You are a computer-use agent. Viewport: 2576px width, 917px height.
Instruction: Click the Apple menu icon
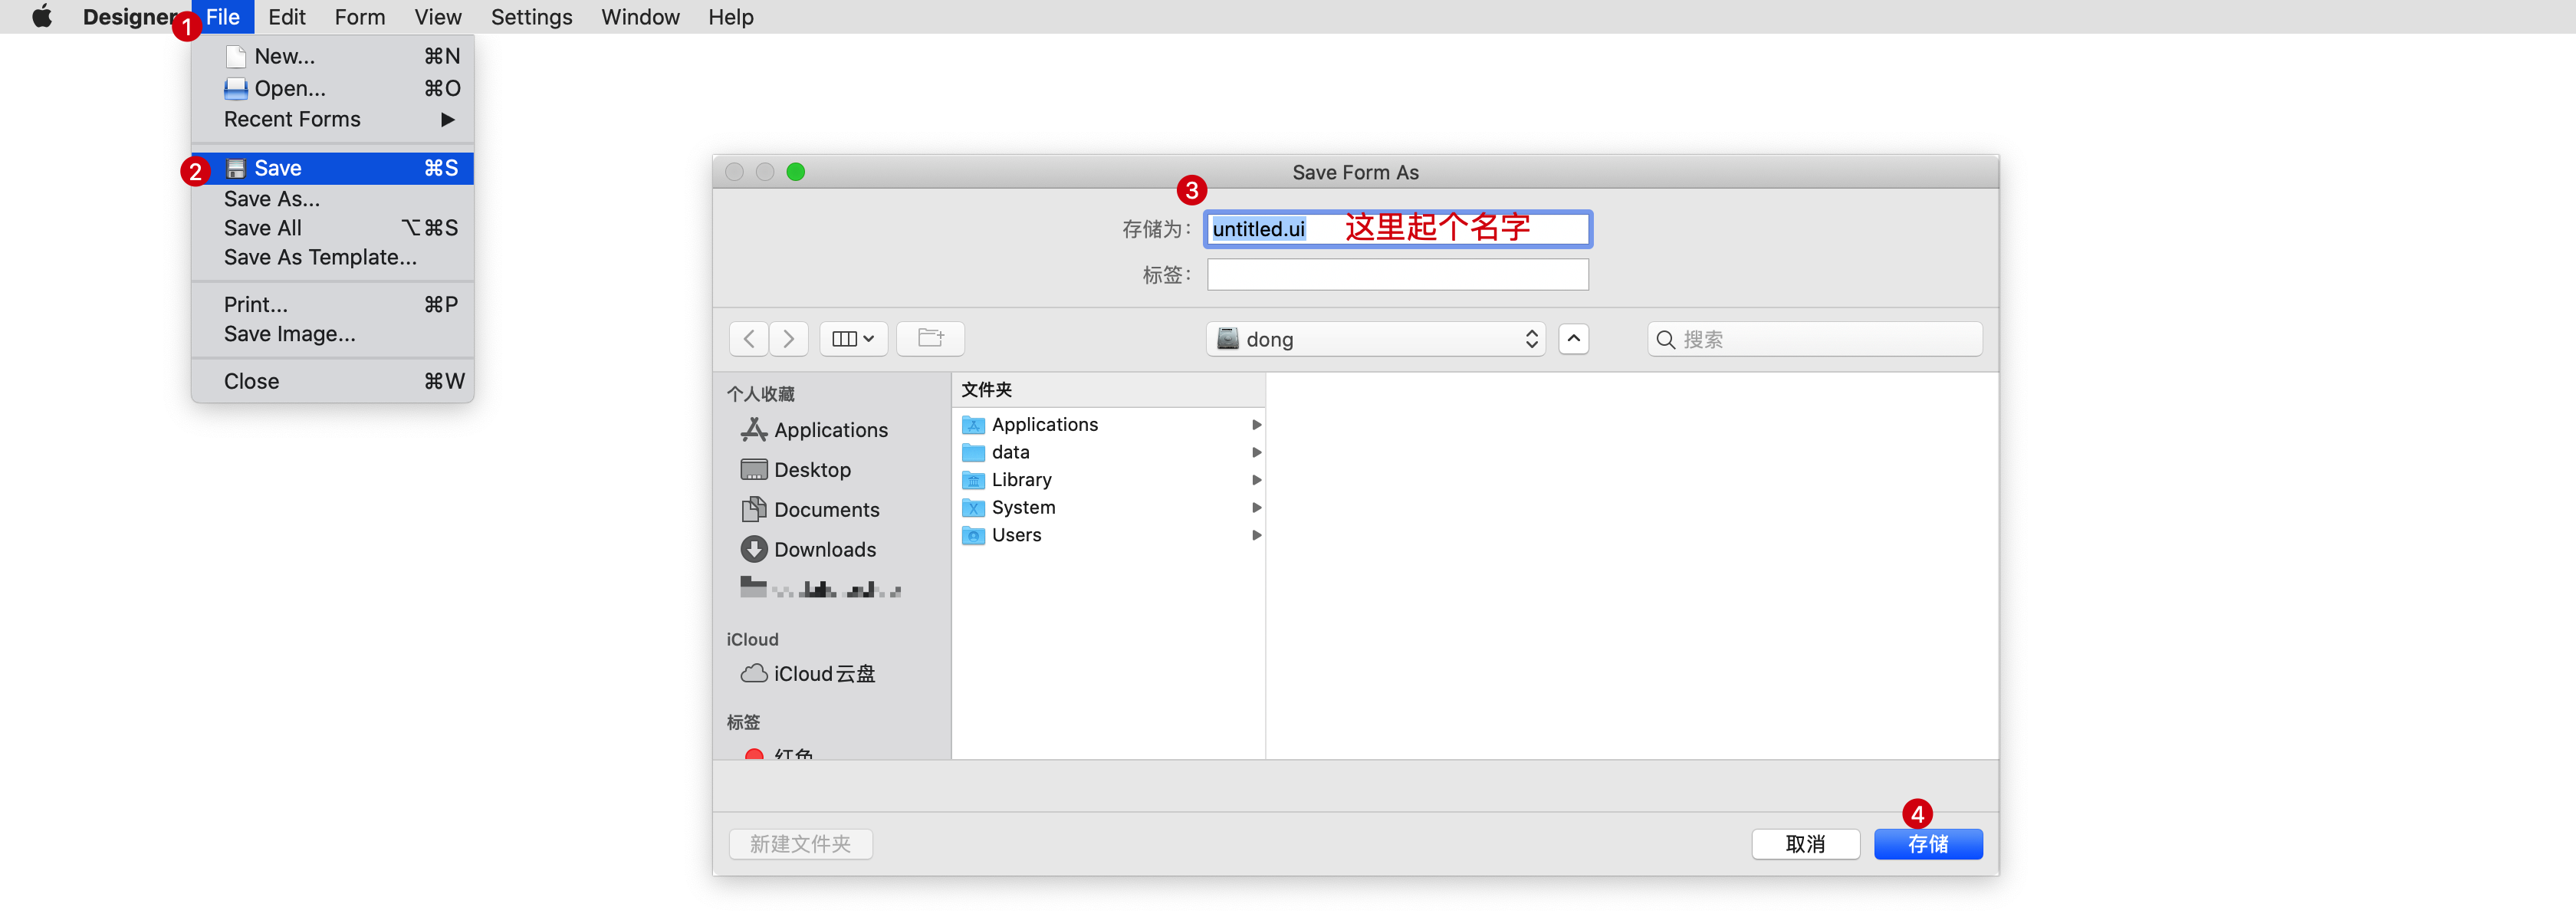pos(42,17)
